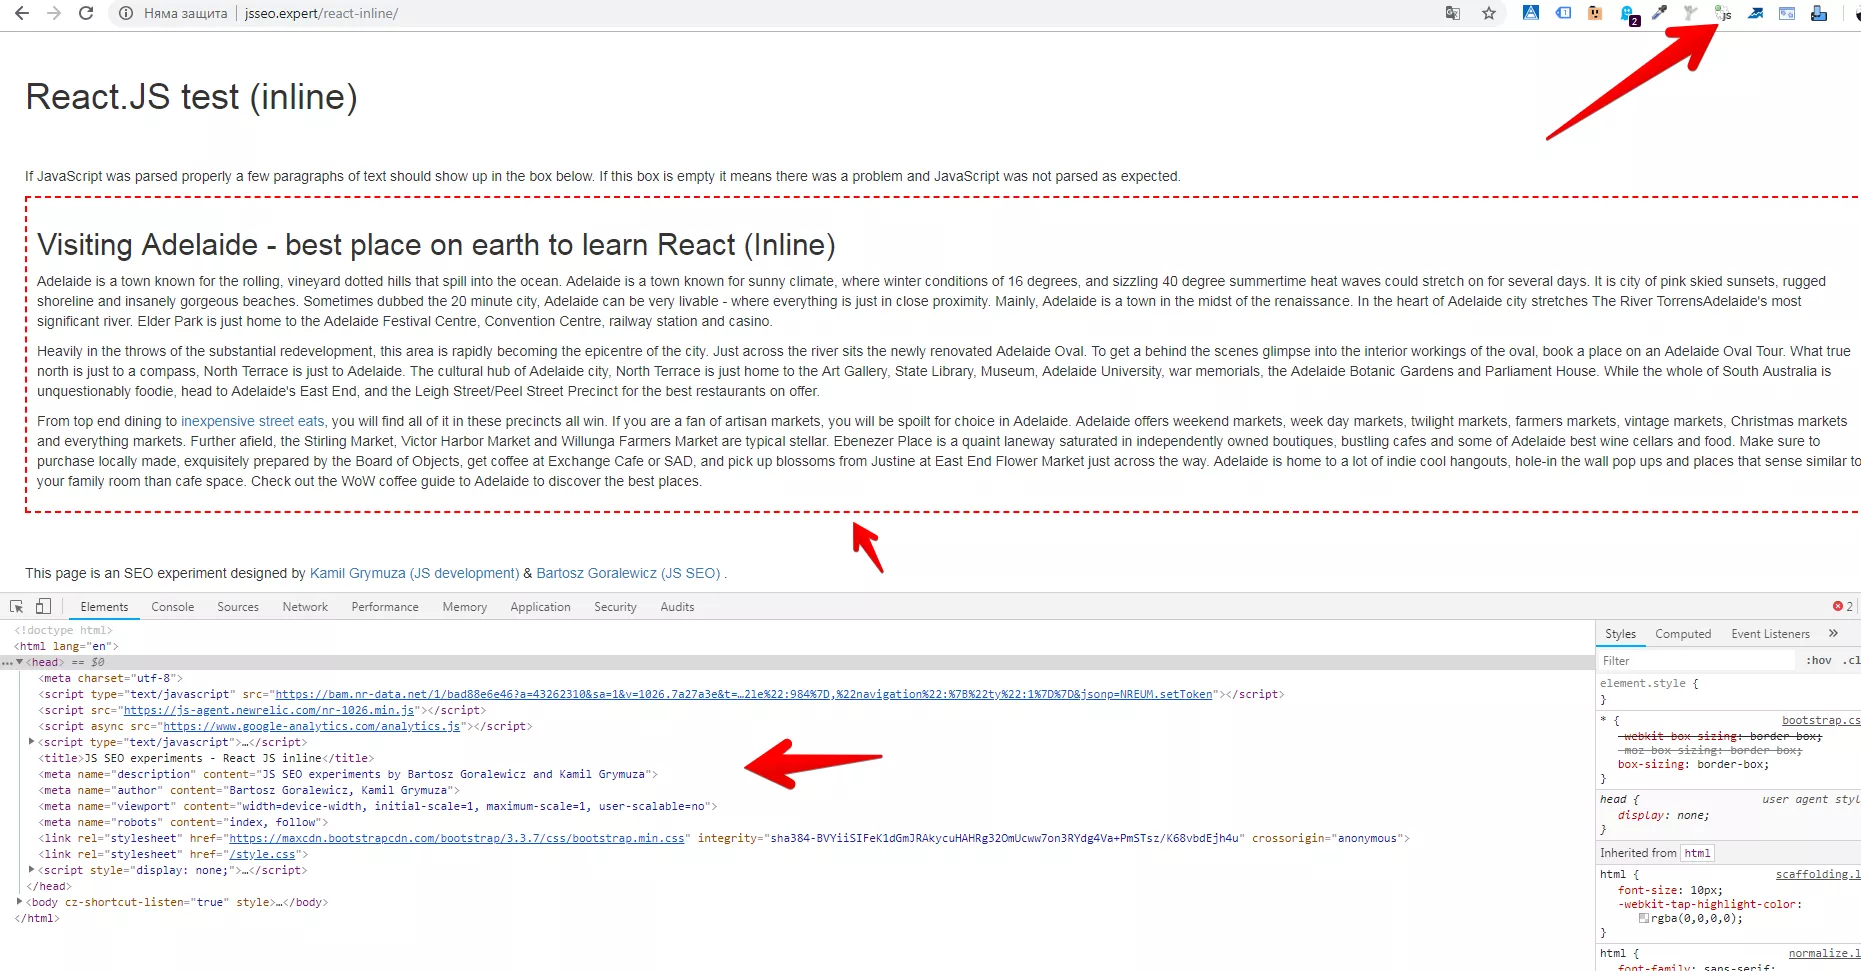Open the Computed styles tab
The image size is (1861, 971).
(x=1683, y=634)
